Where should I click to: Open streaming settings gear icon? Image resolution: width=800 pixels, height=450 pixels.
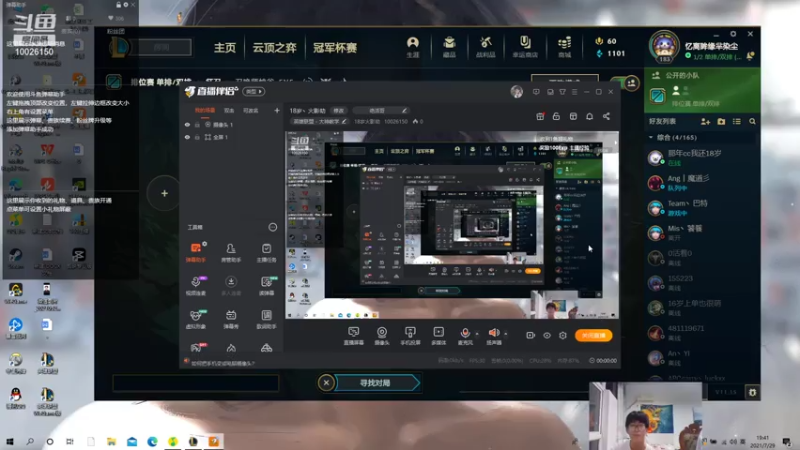563,335
